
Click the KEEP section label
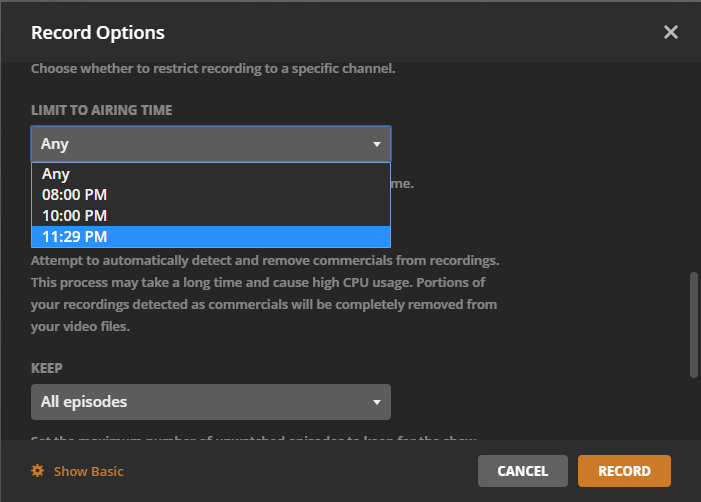click(47, 368)
